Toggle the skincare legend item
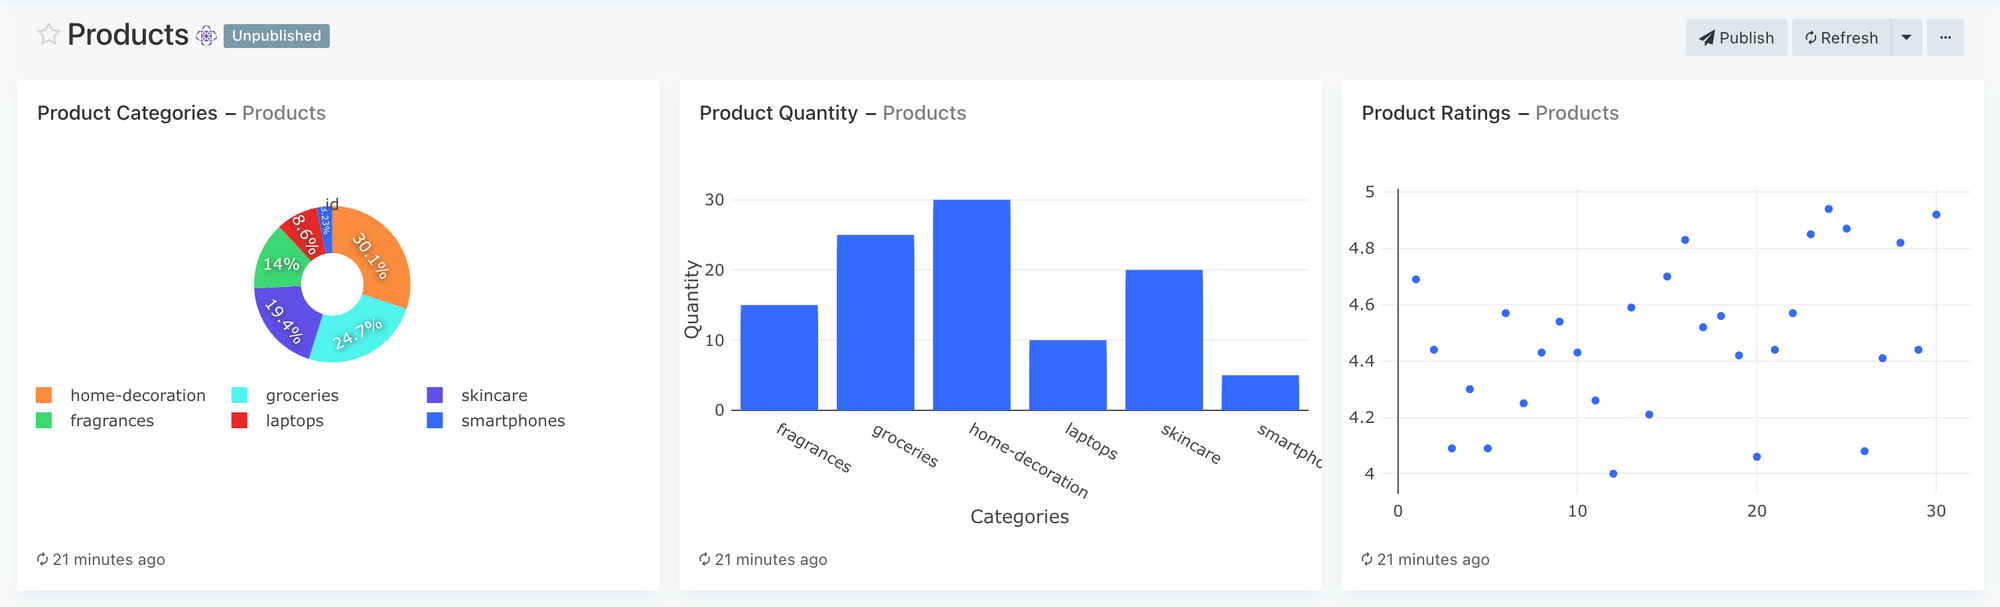 click(x=493, y=395)
